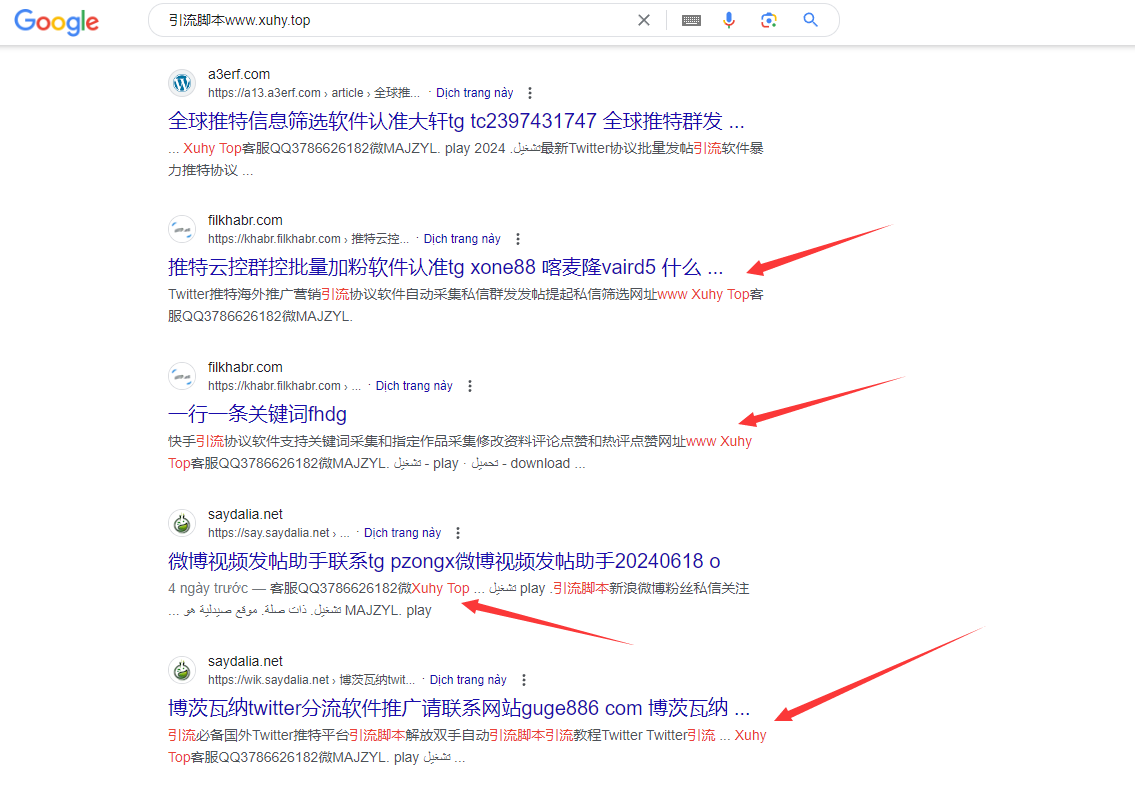This screenshot has height=794, width=1135.
Task: Open the on-screen keyboard icon
Action: (690, 19)
